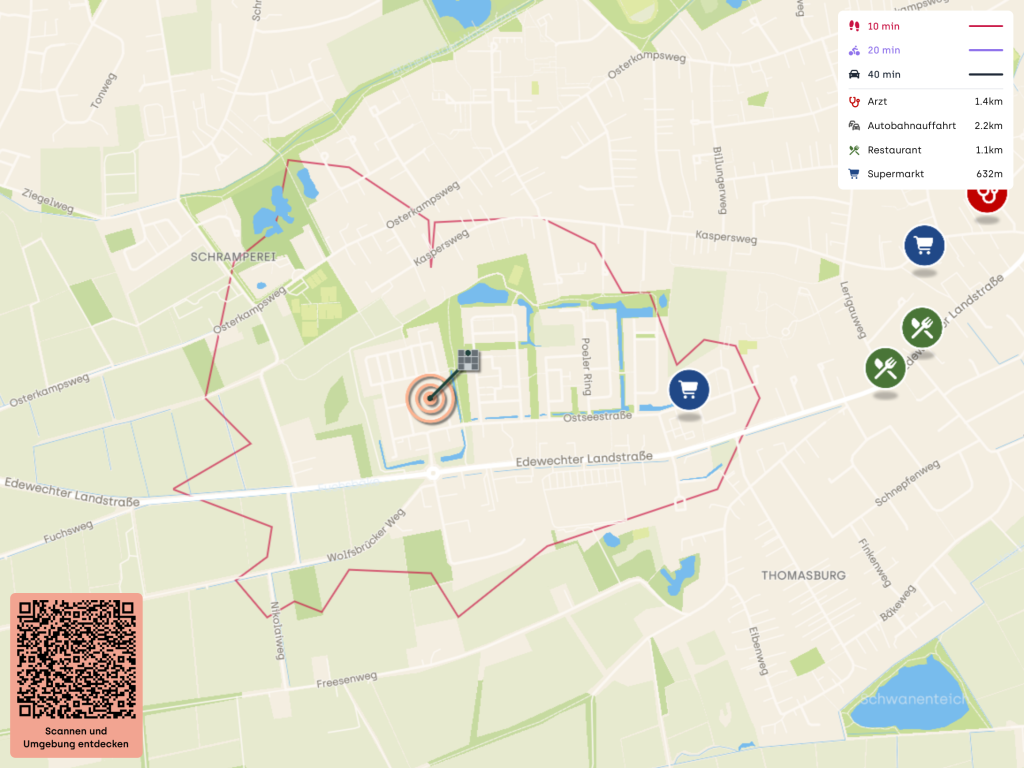Select the upper restaurant fork-and-knife marker
The image size is (1024, 768).
click(x=921, y=327)
